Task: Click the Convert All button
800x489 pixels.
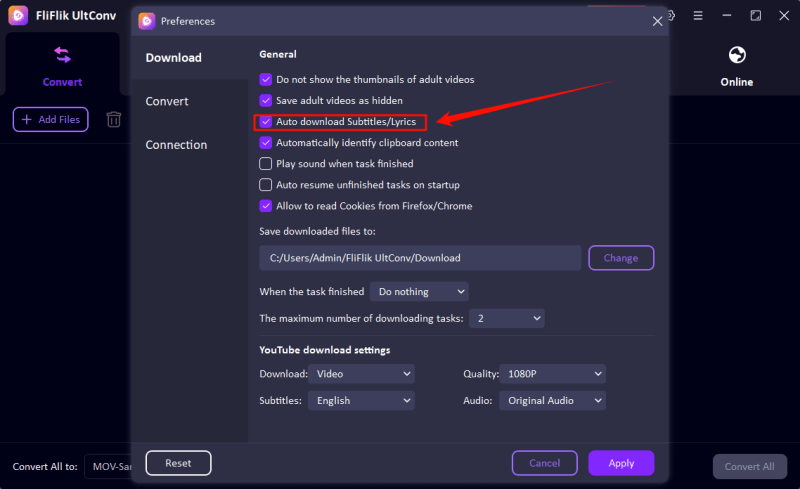Action: (x=749, y=467)
